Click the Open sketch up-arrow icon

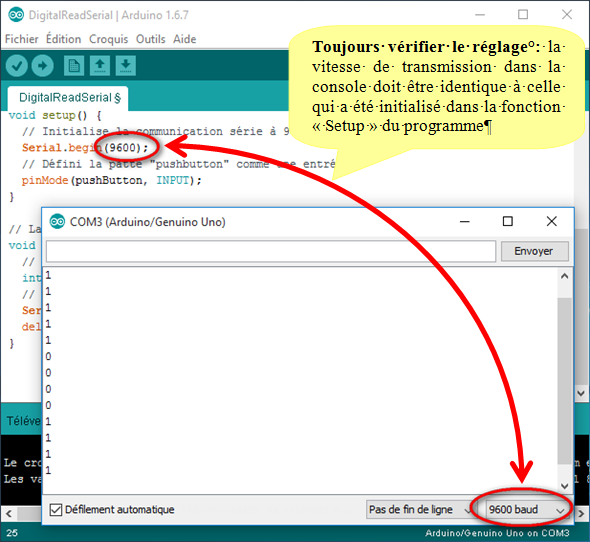coord(100,66)
